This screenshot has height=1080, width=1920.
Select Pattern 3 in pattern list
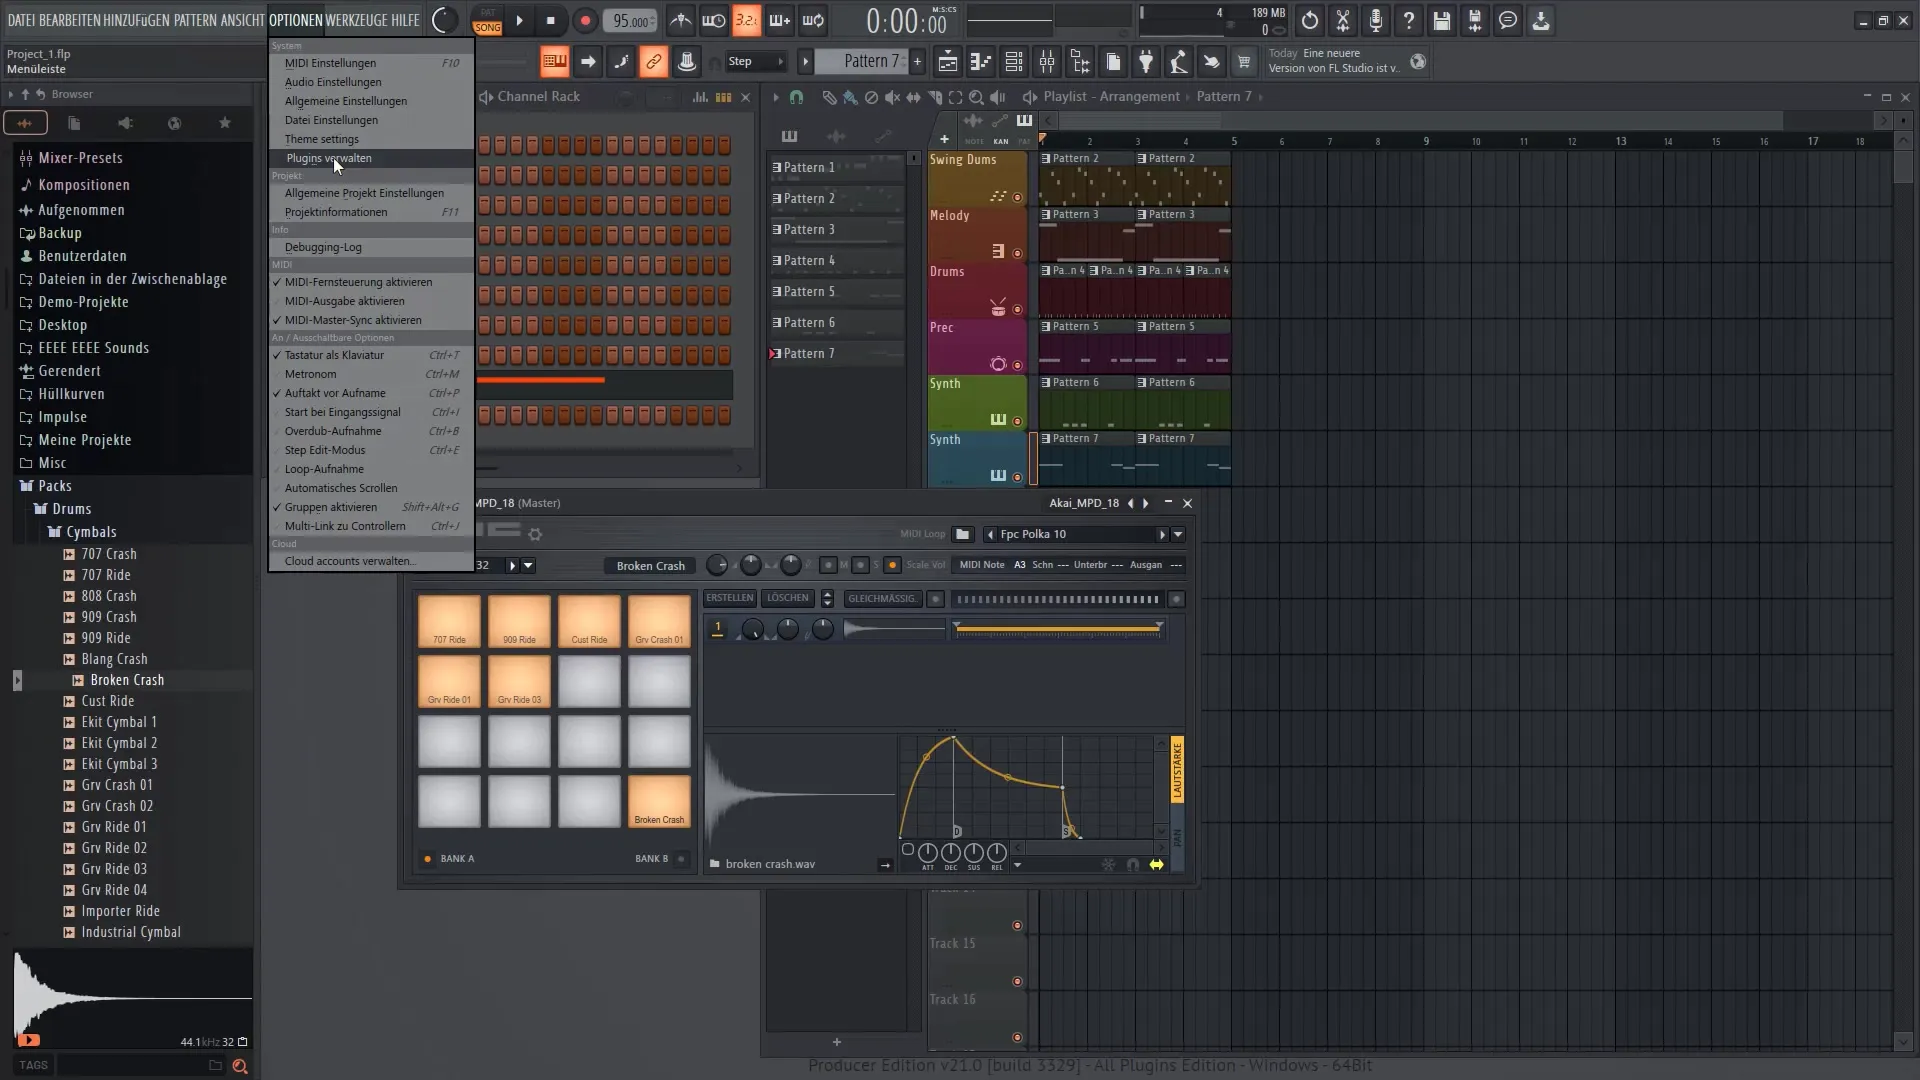tap(836, 230)
